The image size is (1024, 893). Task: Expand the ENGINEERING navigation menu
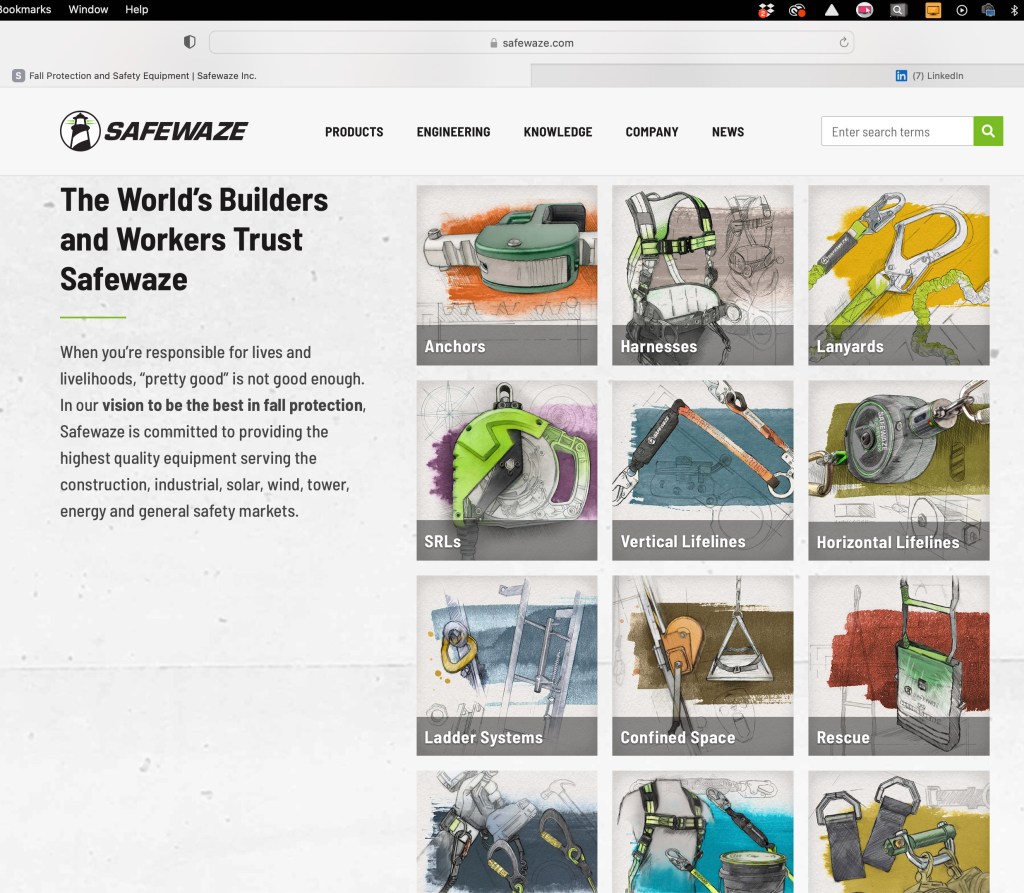[453, 132]
